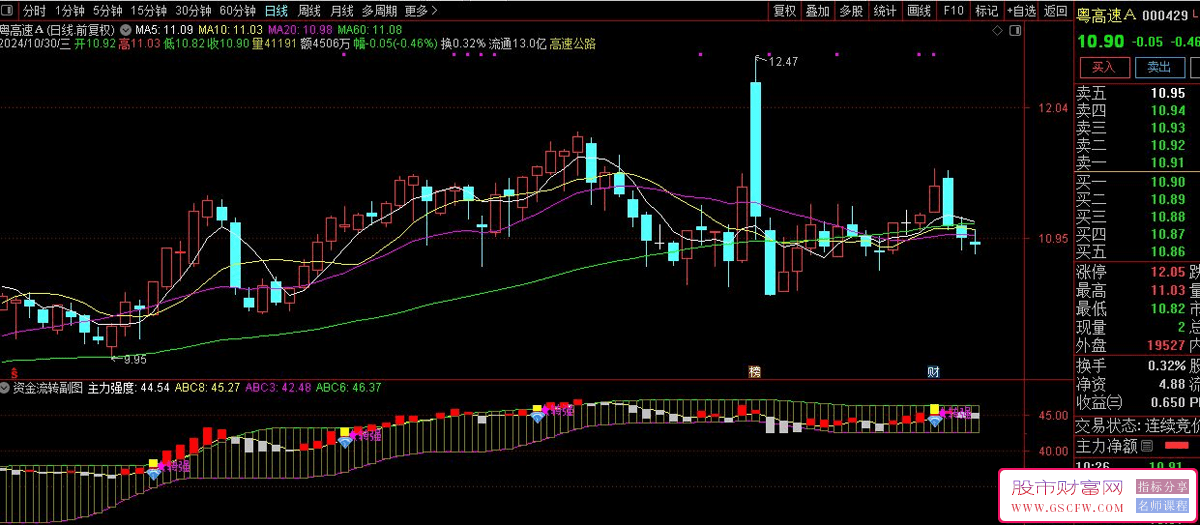Open the 统计 statistics tool
This screenshot has width=1200, height=525.
click(x=885, y=11)
